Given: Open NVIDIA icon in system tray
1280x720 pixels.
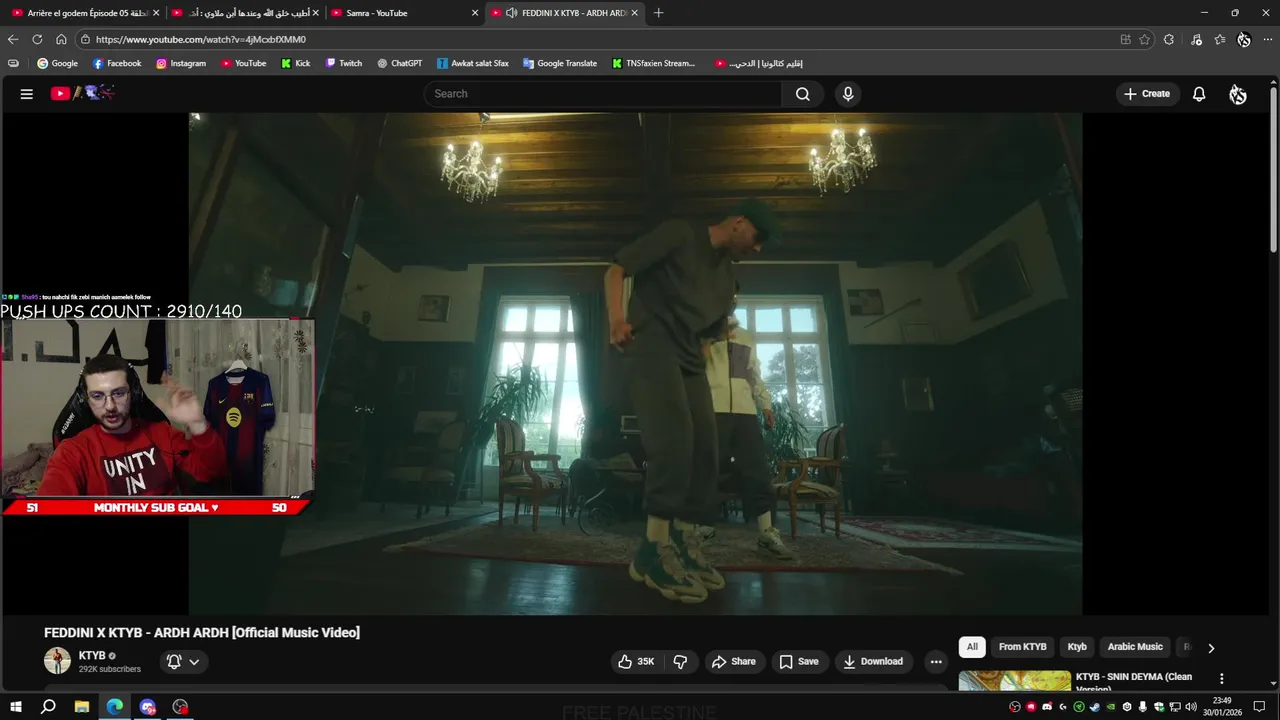Looking at the screenshot, I should pyautogui.click(x=1111, y=707).
